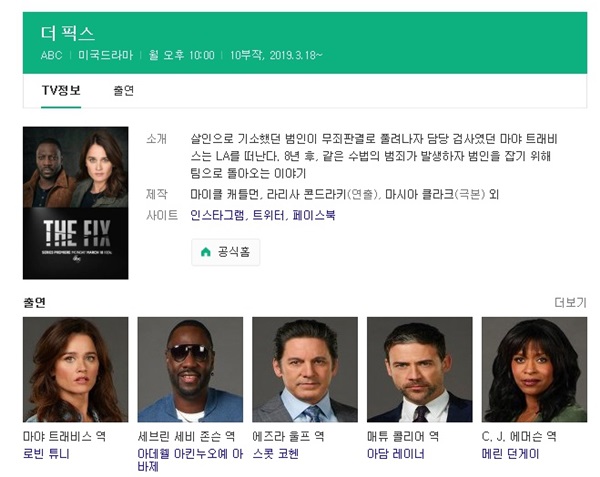Click 더보기 to see more cast
The width and height of the screenshot is (600, 477).
570,303
